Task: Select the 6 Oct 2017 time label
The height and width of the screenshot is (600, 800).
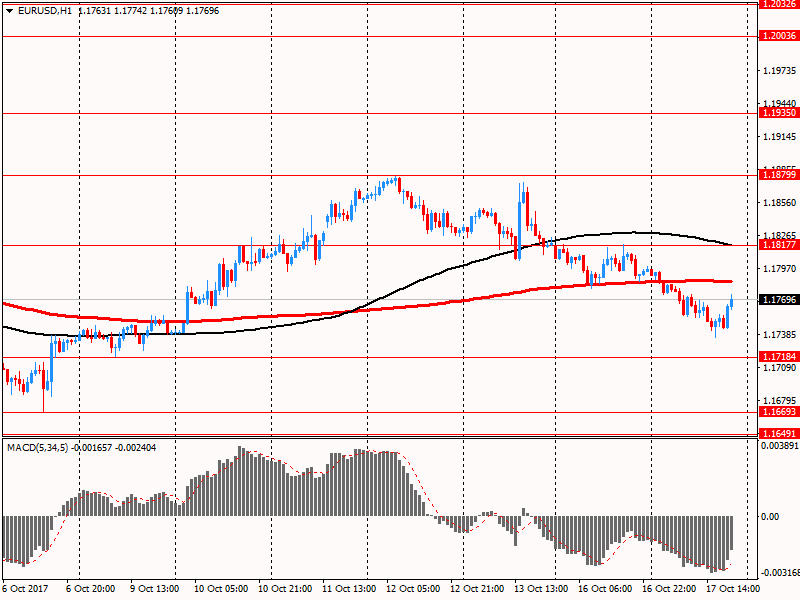Action: [26, 588]
